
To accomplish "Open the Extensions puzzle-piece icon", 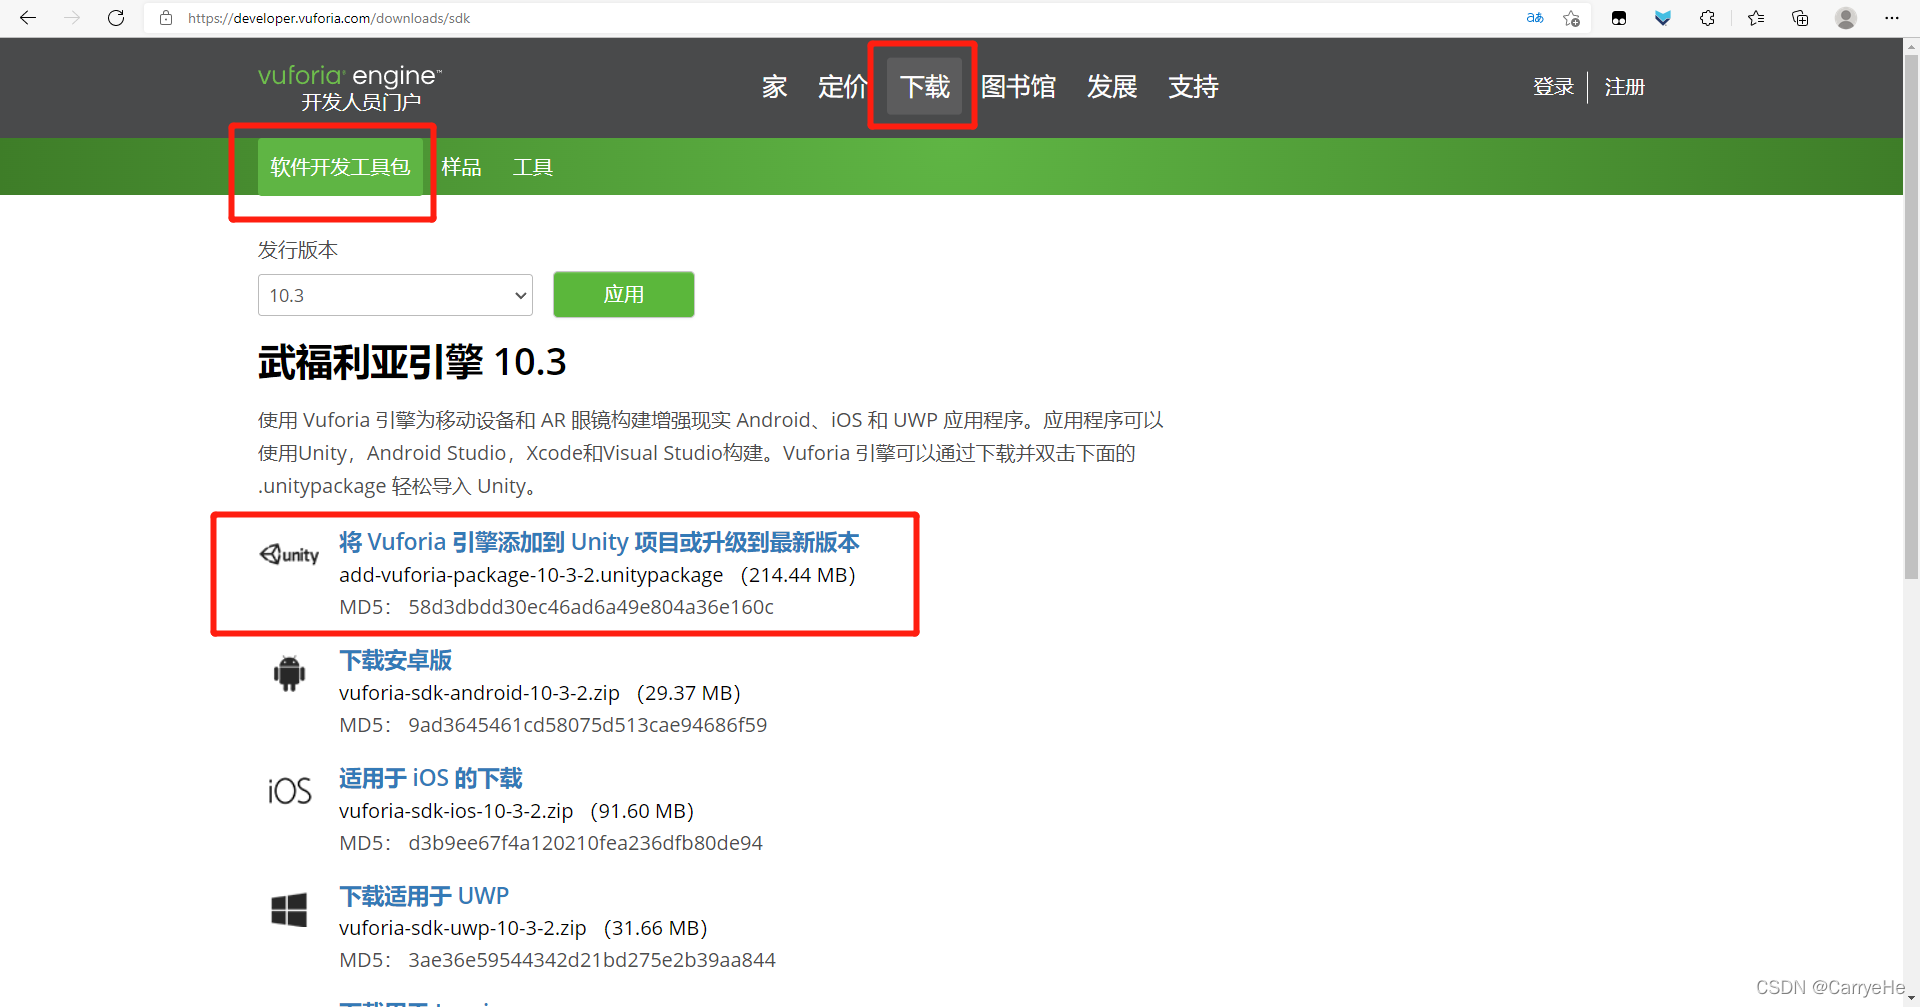I will click(1707, 18).
